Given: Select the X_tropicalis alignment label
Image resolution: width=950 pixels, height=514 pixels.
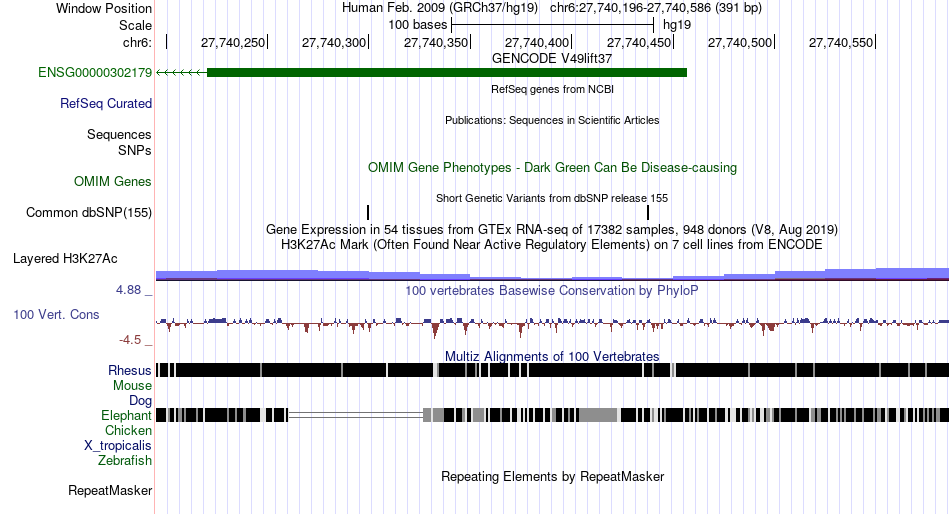Looking at the screenshot, I should pyautogui.click(x=118, y=446).
